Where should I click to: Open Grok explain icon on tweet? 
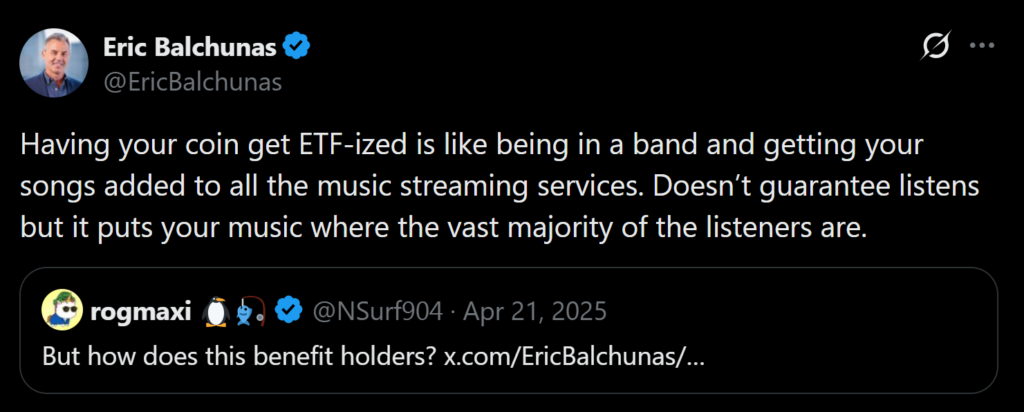pyautogui.click(x=936, y=47)
